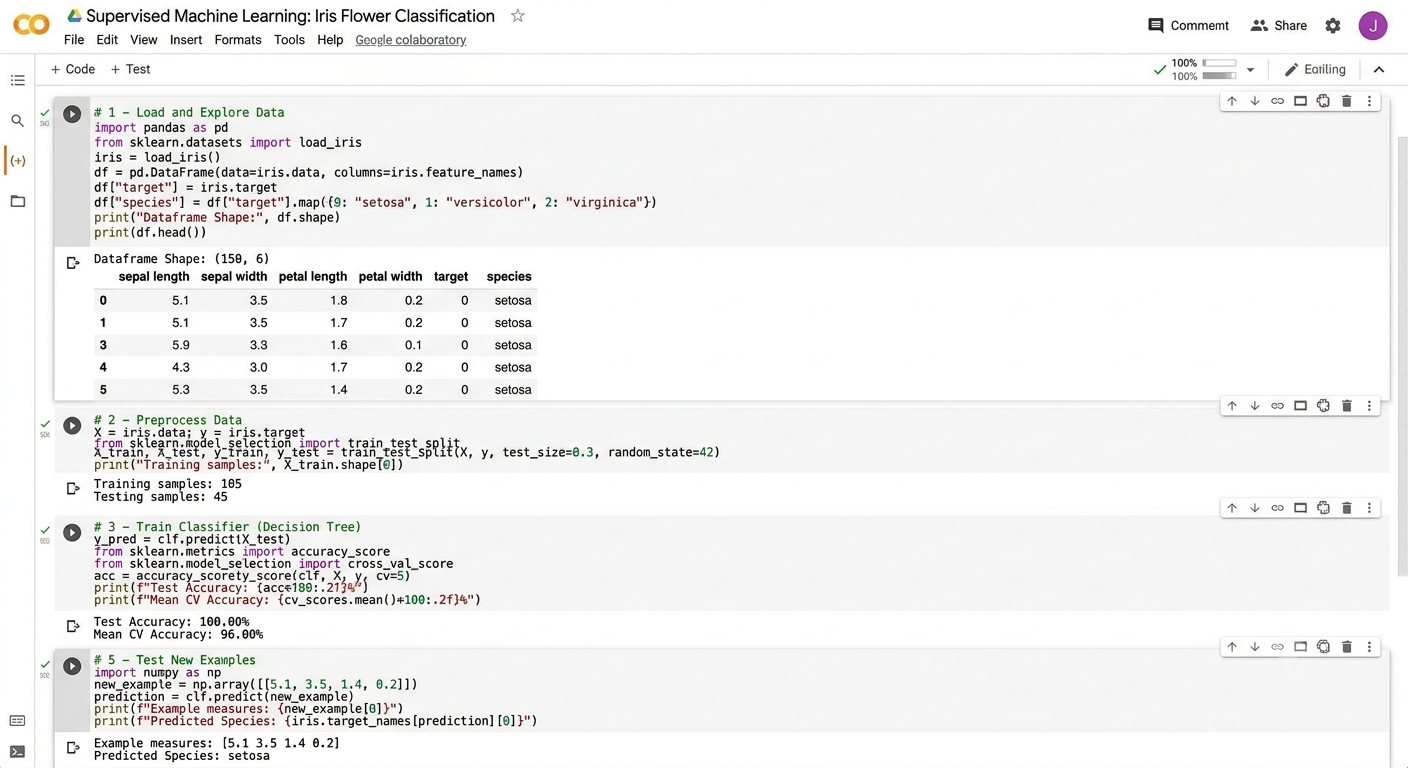The width and height of the screenshot is (1408, 768).
Task: Open the File menu
Action: pyautogui.click(x=74, y=40)
